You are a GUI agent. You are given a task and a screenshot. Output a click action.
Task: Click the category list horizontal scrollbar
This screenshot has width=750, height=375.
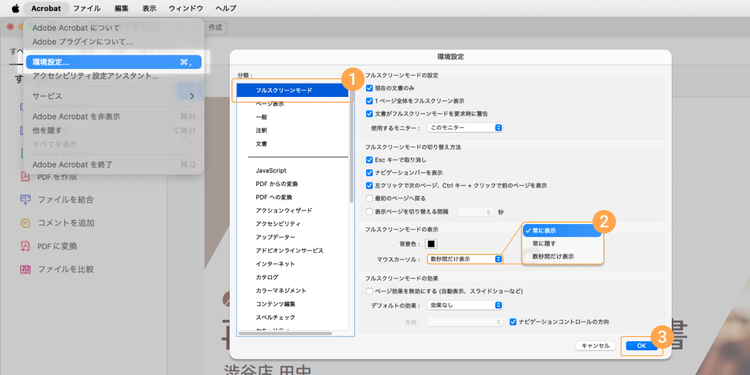tap(286, 333)
